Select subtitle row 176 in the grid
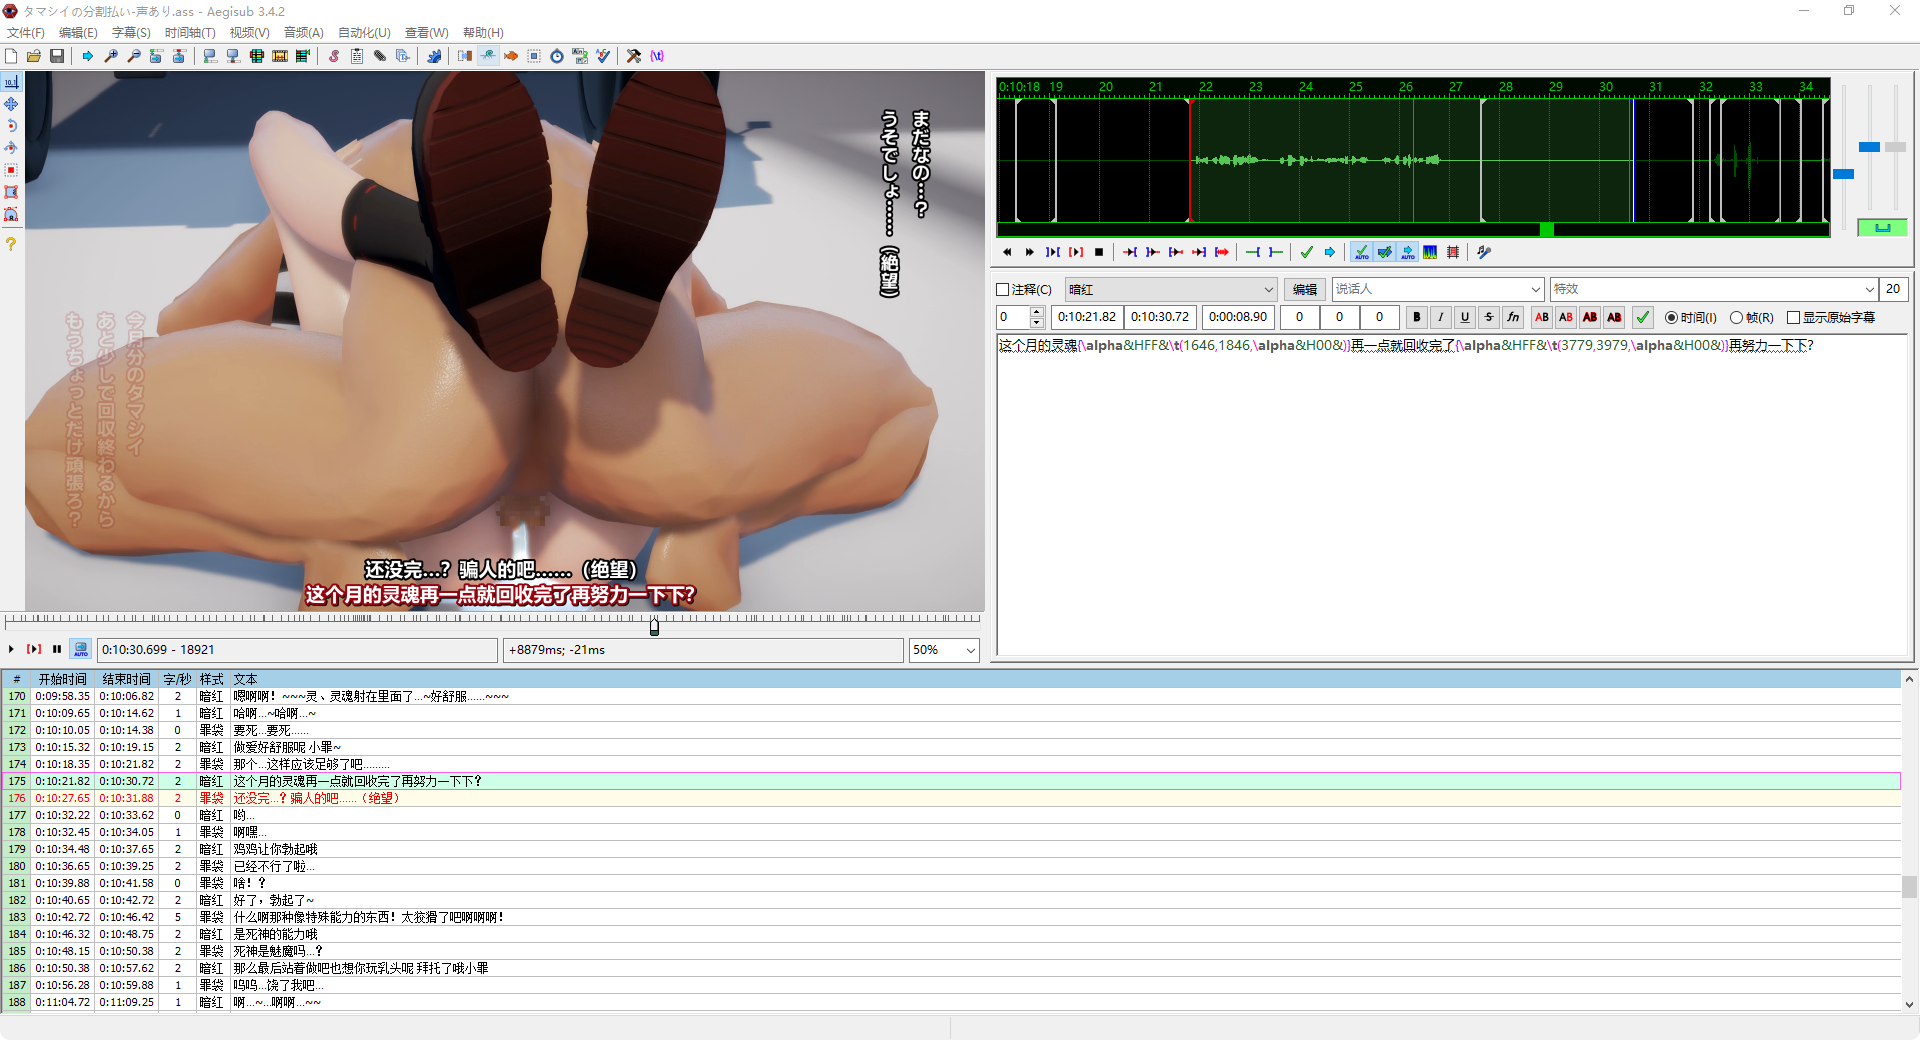 [x=950, y=798]
